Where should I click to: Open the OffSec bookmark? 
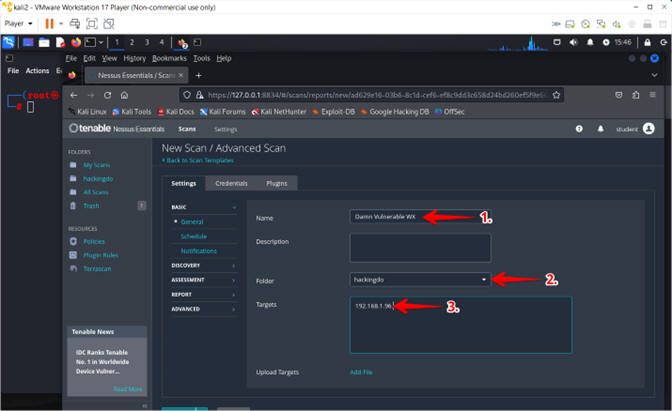[450, 112]
